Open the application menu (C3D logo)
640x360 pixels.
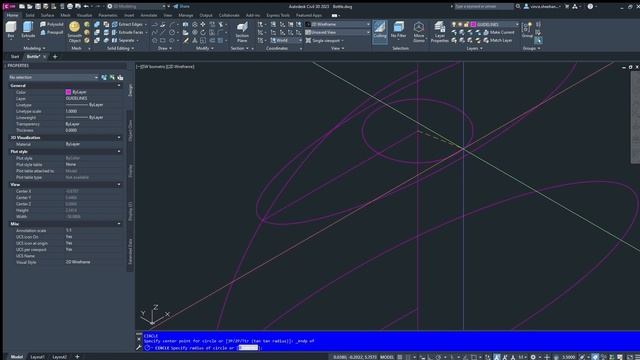click(9, 6)
